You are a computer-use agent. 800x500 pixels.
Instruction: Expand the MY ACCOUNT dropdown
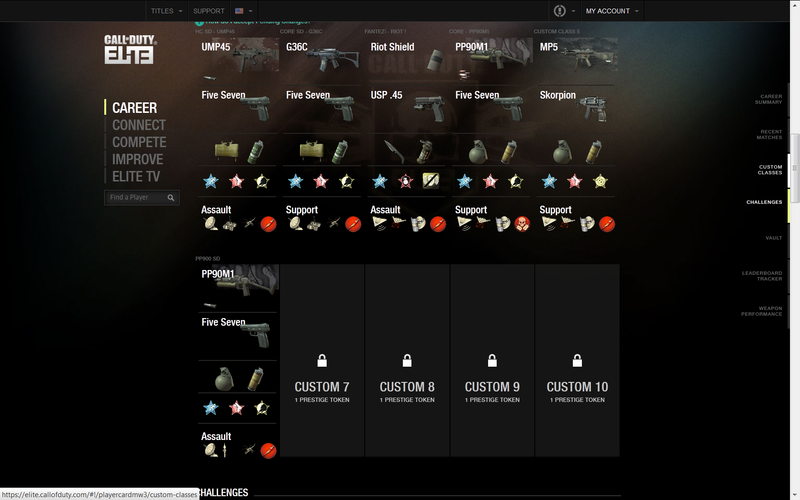point(612,11)
